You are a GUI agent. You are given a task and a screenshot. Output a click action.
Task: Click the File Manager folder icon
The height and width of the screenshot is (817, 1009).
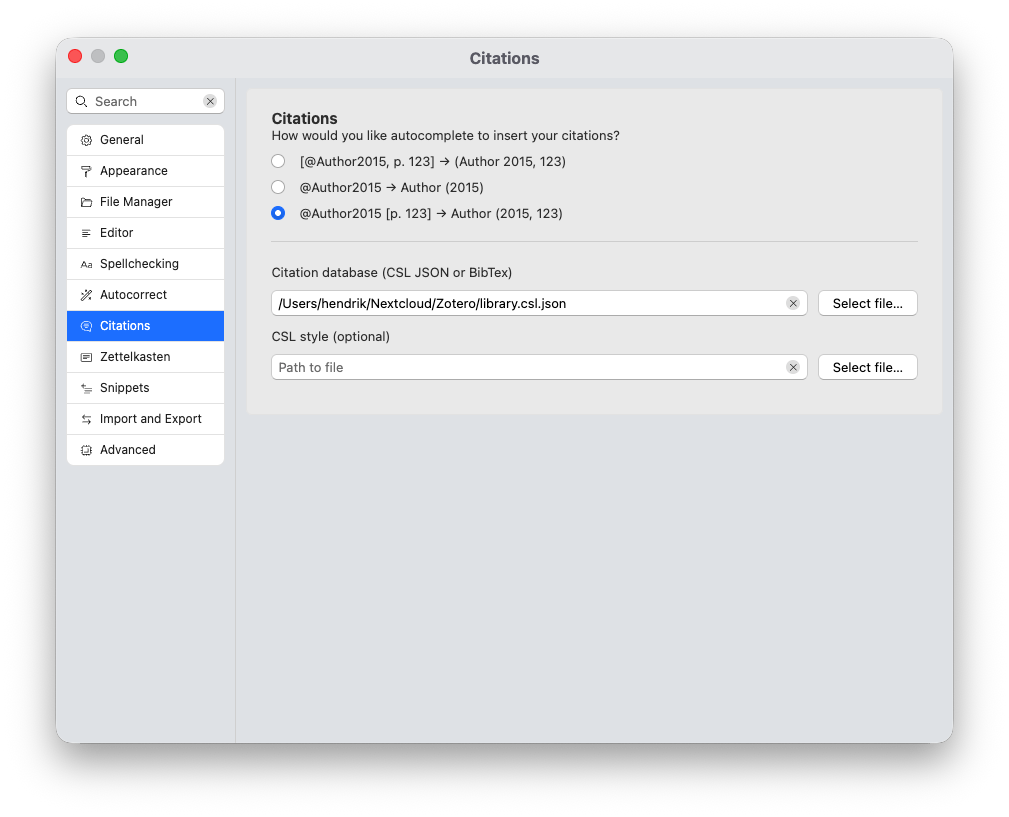pos(86,202)
